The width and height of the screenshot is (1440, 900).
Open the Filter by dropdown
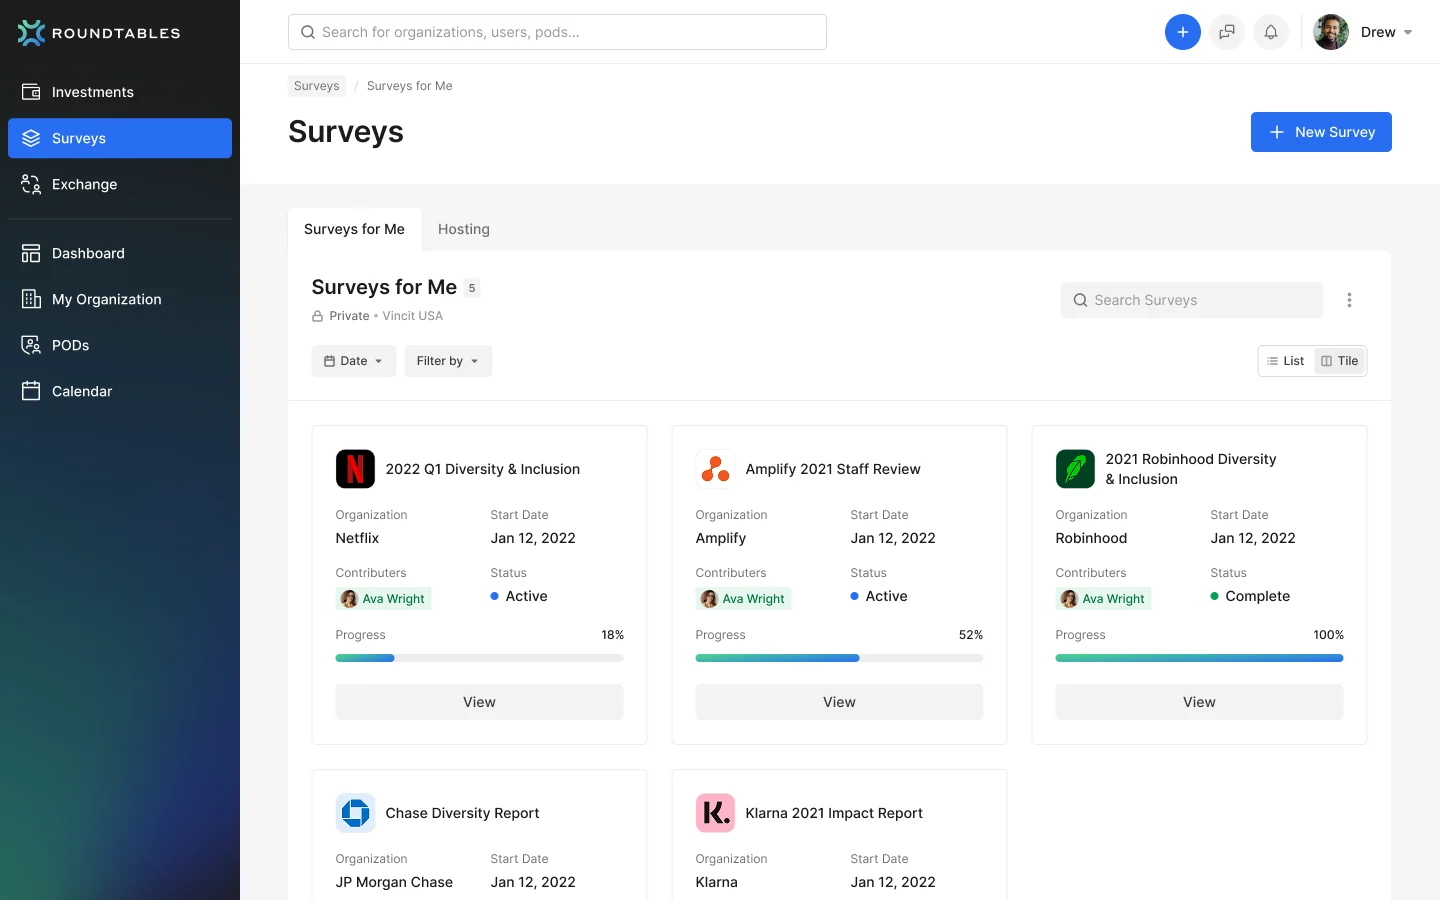coord(448,361)
